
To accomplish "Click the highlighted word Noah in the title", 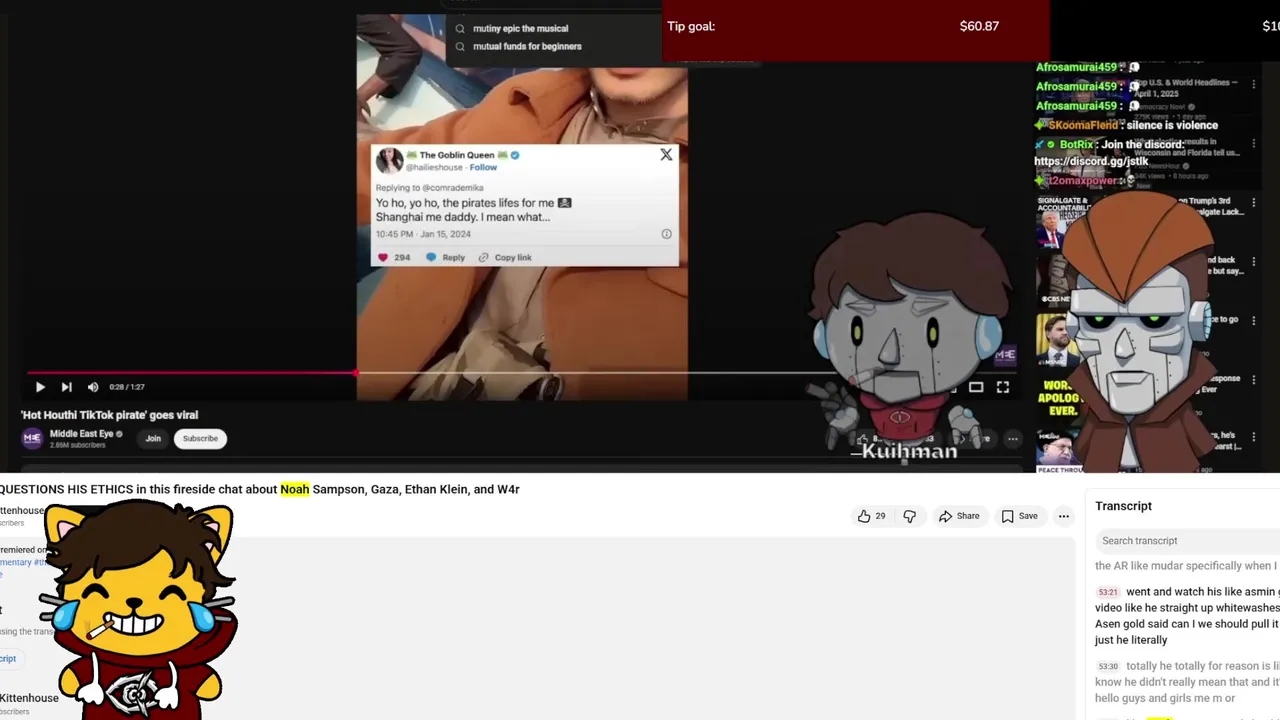I will pos(294,489).
